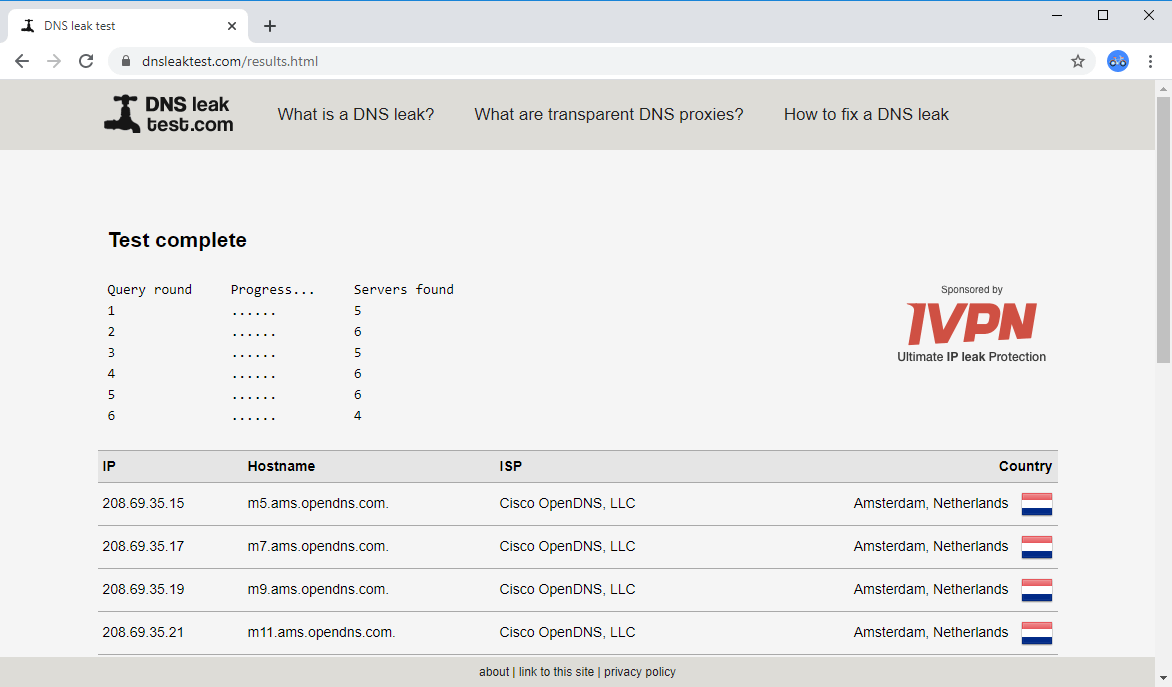
Task: Go back using the browser back arrow
Action: pos(22,61)
